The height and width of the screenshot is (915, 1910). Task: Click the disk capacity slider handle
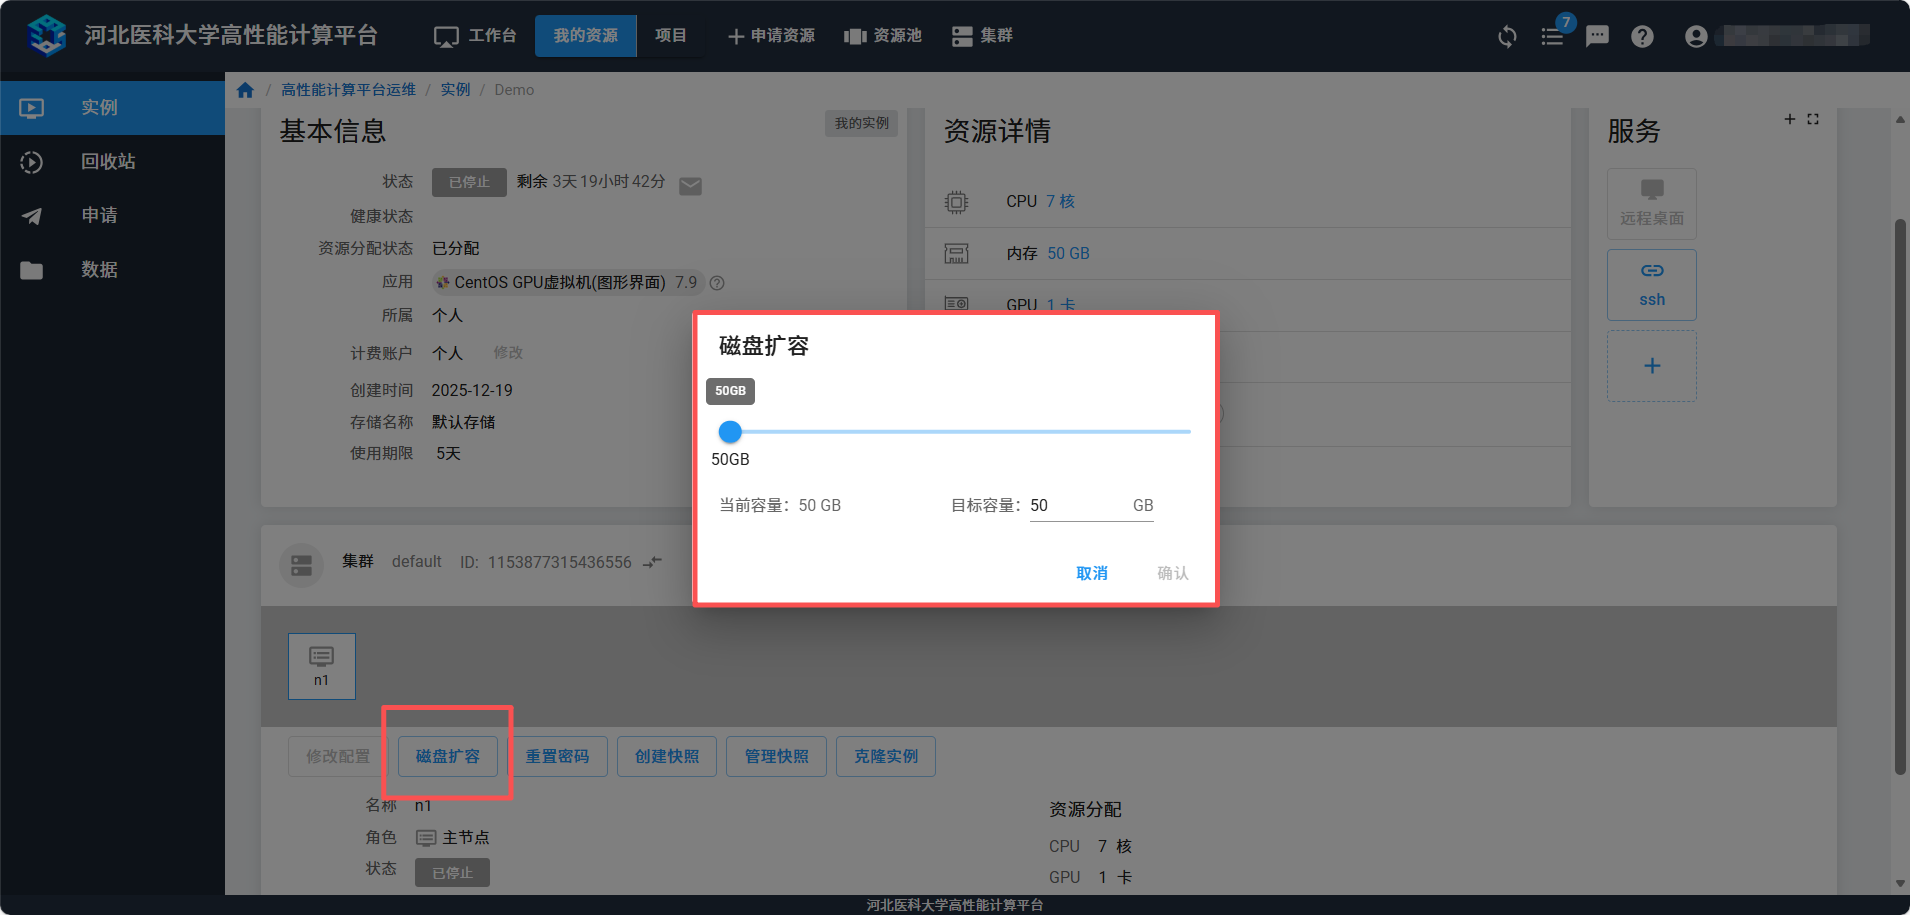point(730,432)
